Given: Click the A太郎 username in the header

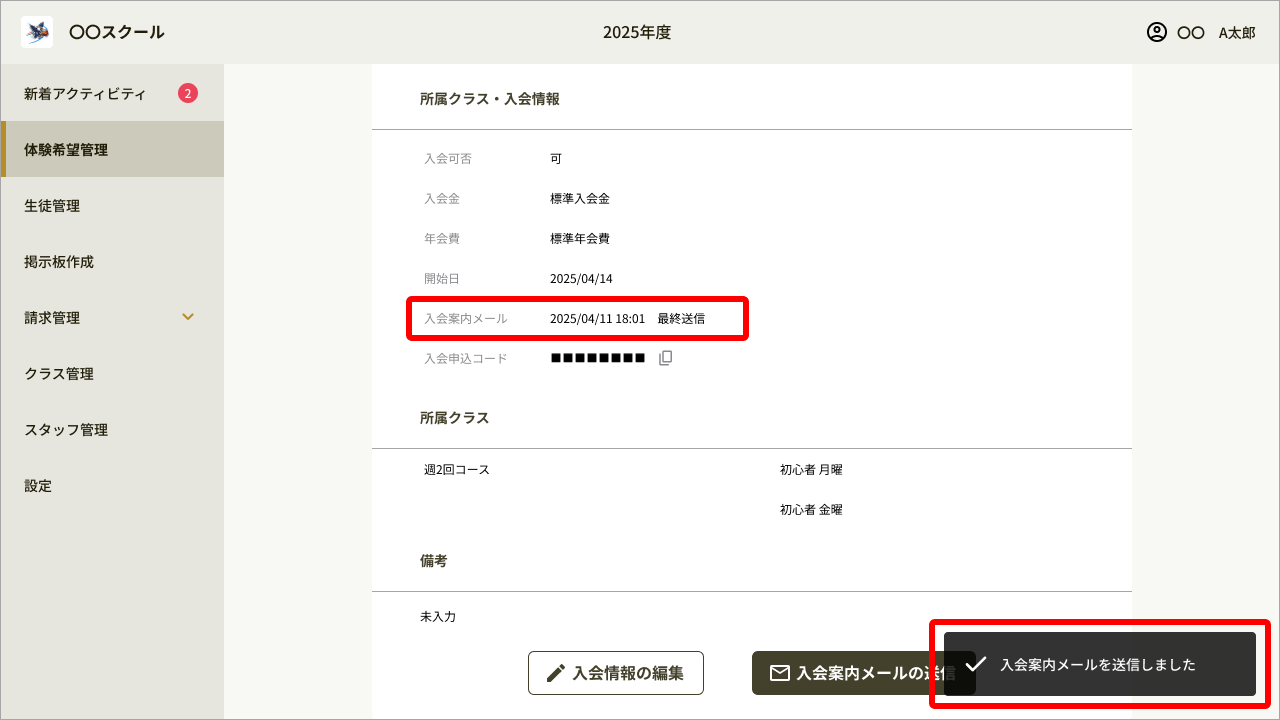Looking at the screenshot, I should (x=1236, y=32).
